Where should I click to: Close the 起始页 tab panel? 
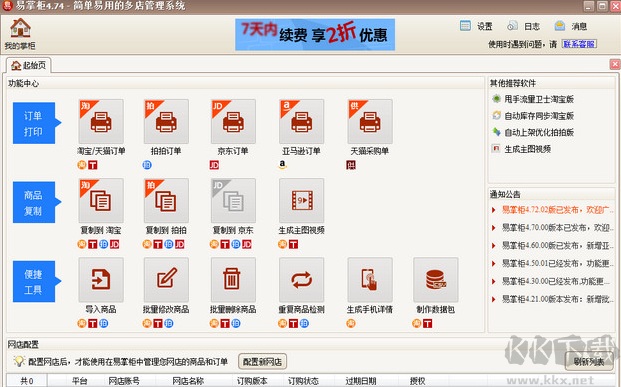click(x=615, y=64)
